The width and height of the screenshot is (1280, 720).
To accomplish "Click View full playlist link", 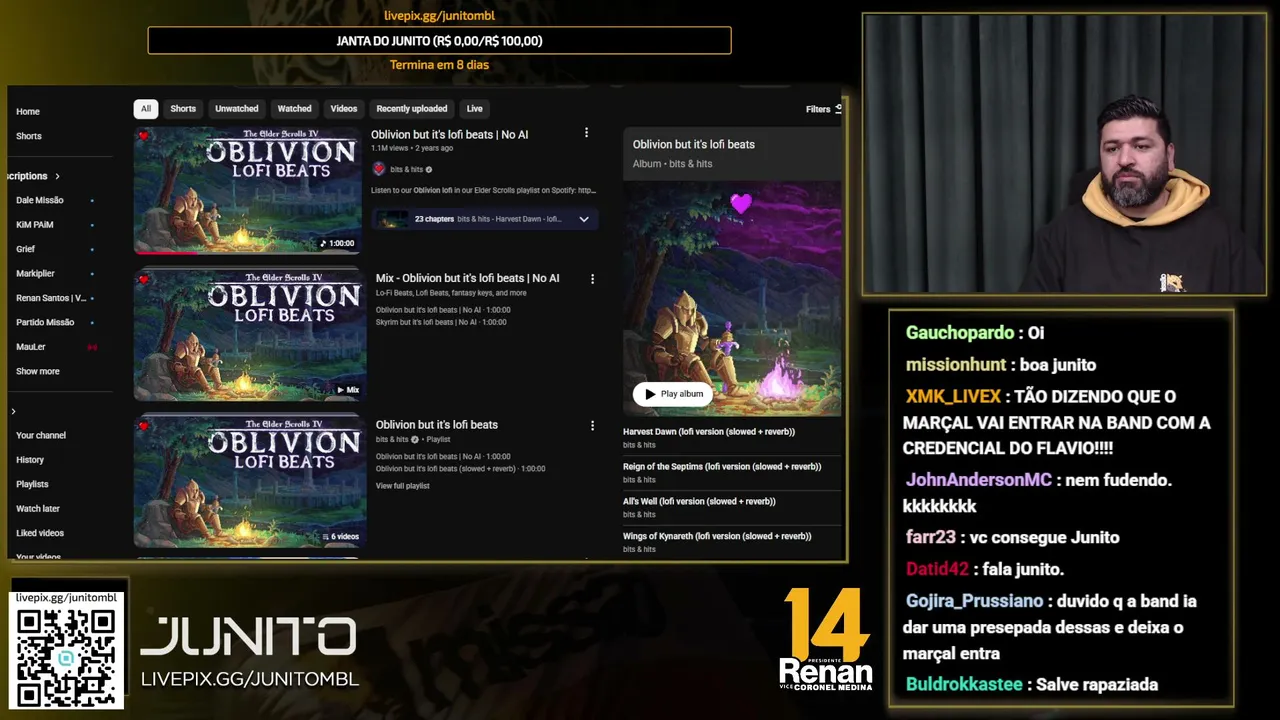I will click(x=403, y=486).
